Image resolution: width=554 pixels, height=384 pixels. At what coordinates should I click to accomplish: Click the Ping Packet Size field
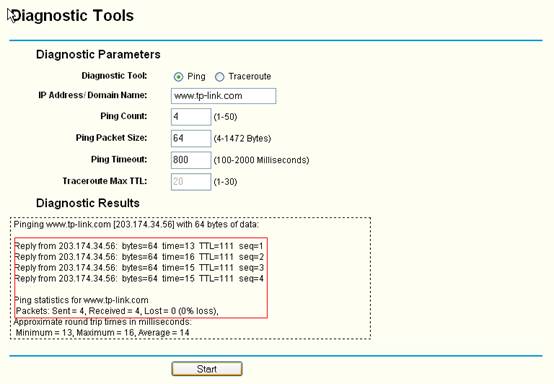(191, 138)
